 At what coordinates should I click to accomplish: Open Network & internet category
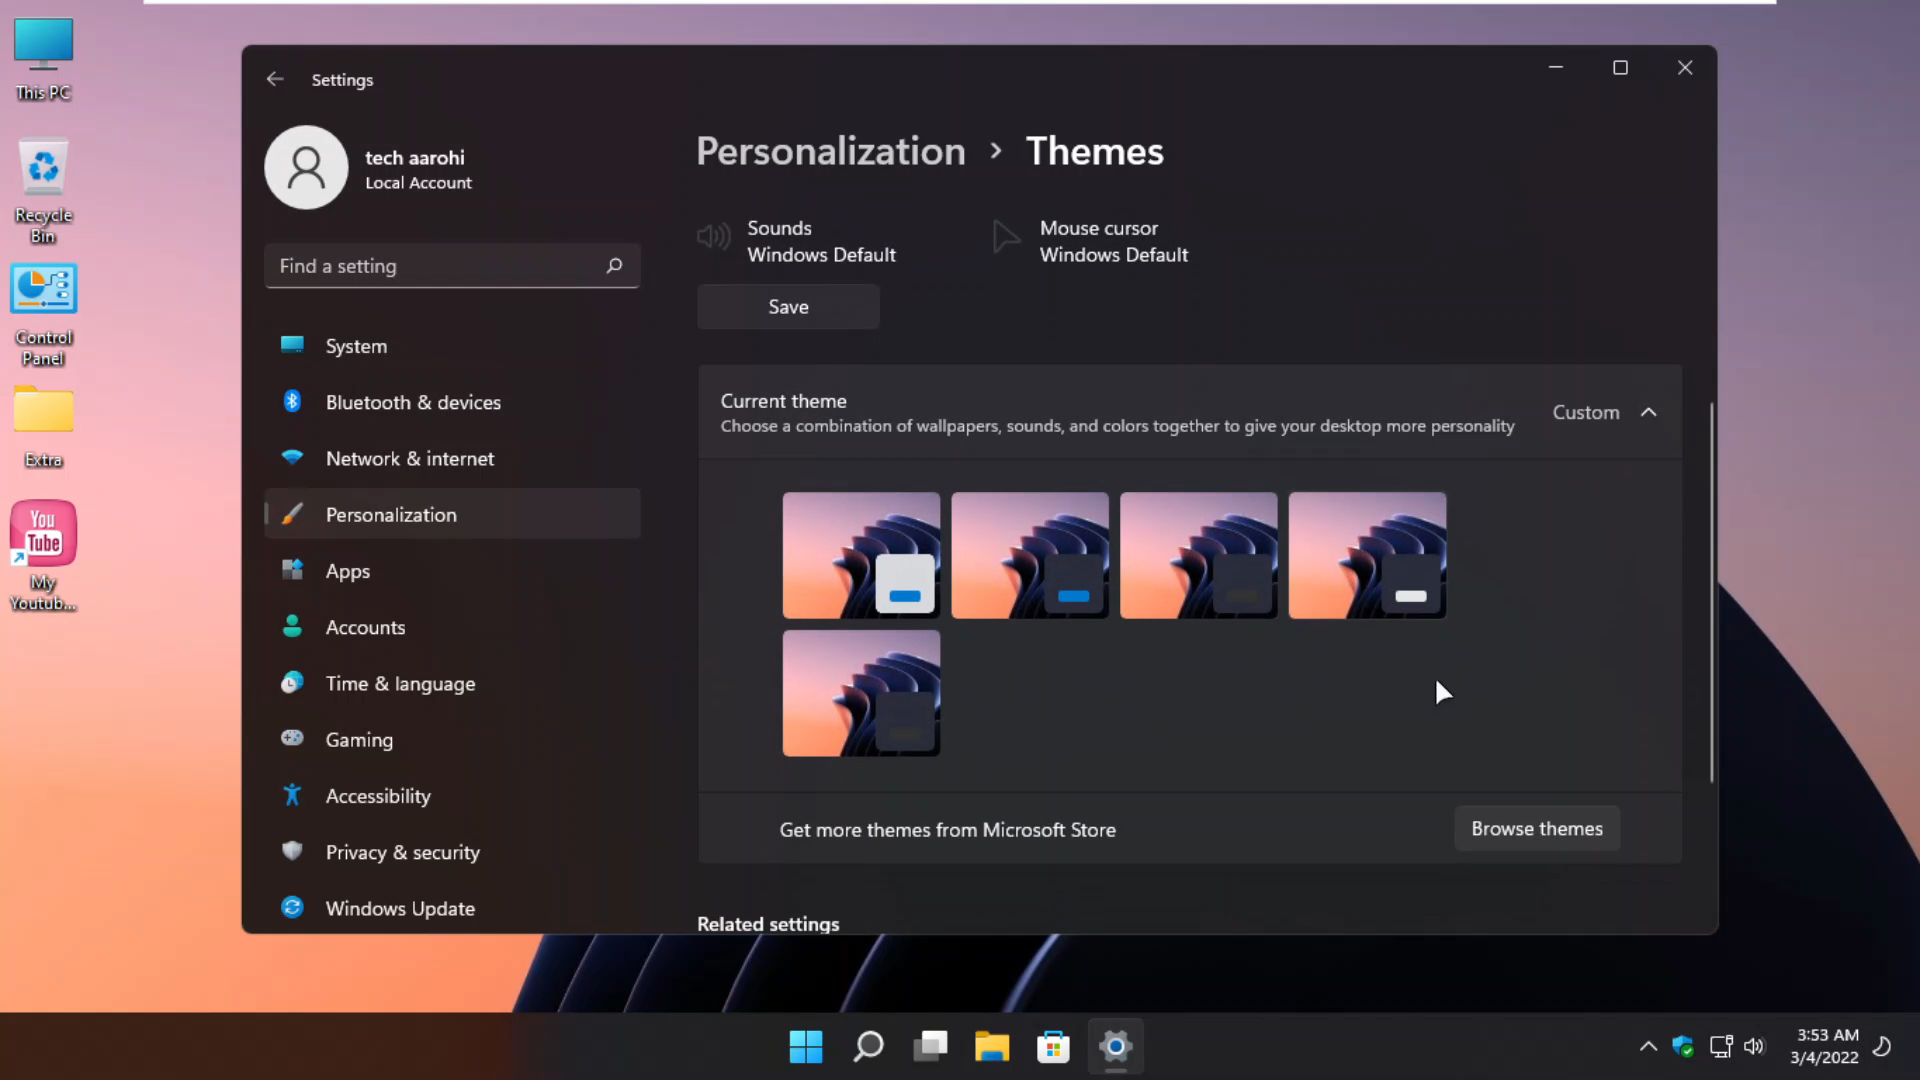(x=452, y=457)
